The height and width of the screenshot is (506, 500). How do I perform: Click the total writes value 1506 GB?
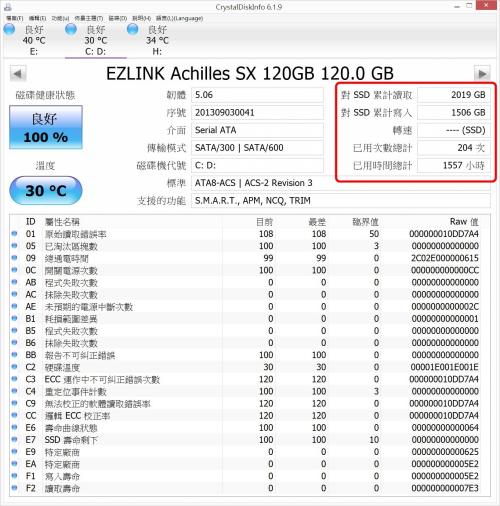click(454, 113)
